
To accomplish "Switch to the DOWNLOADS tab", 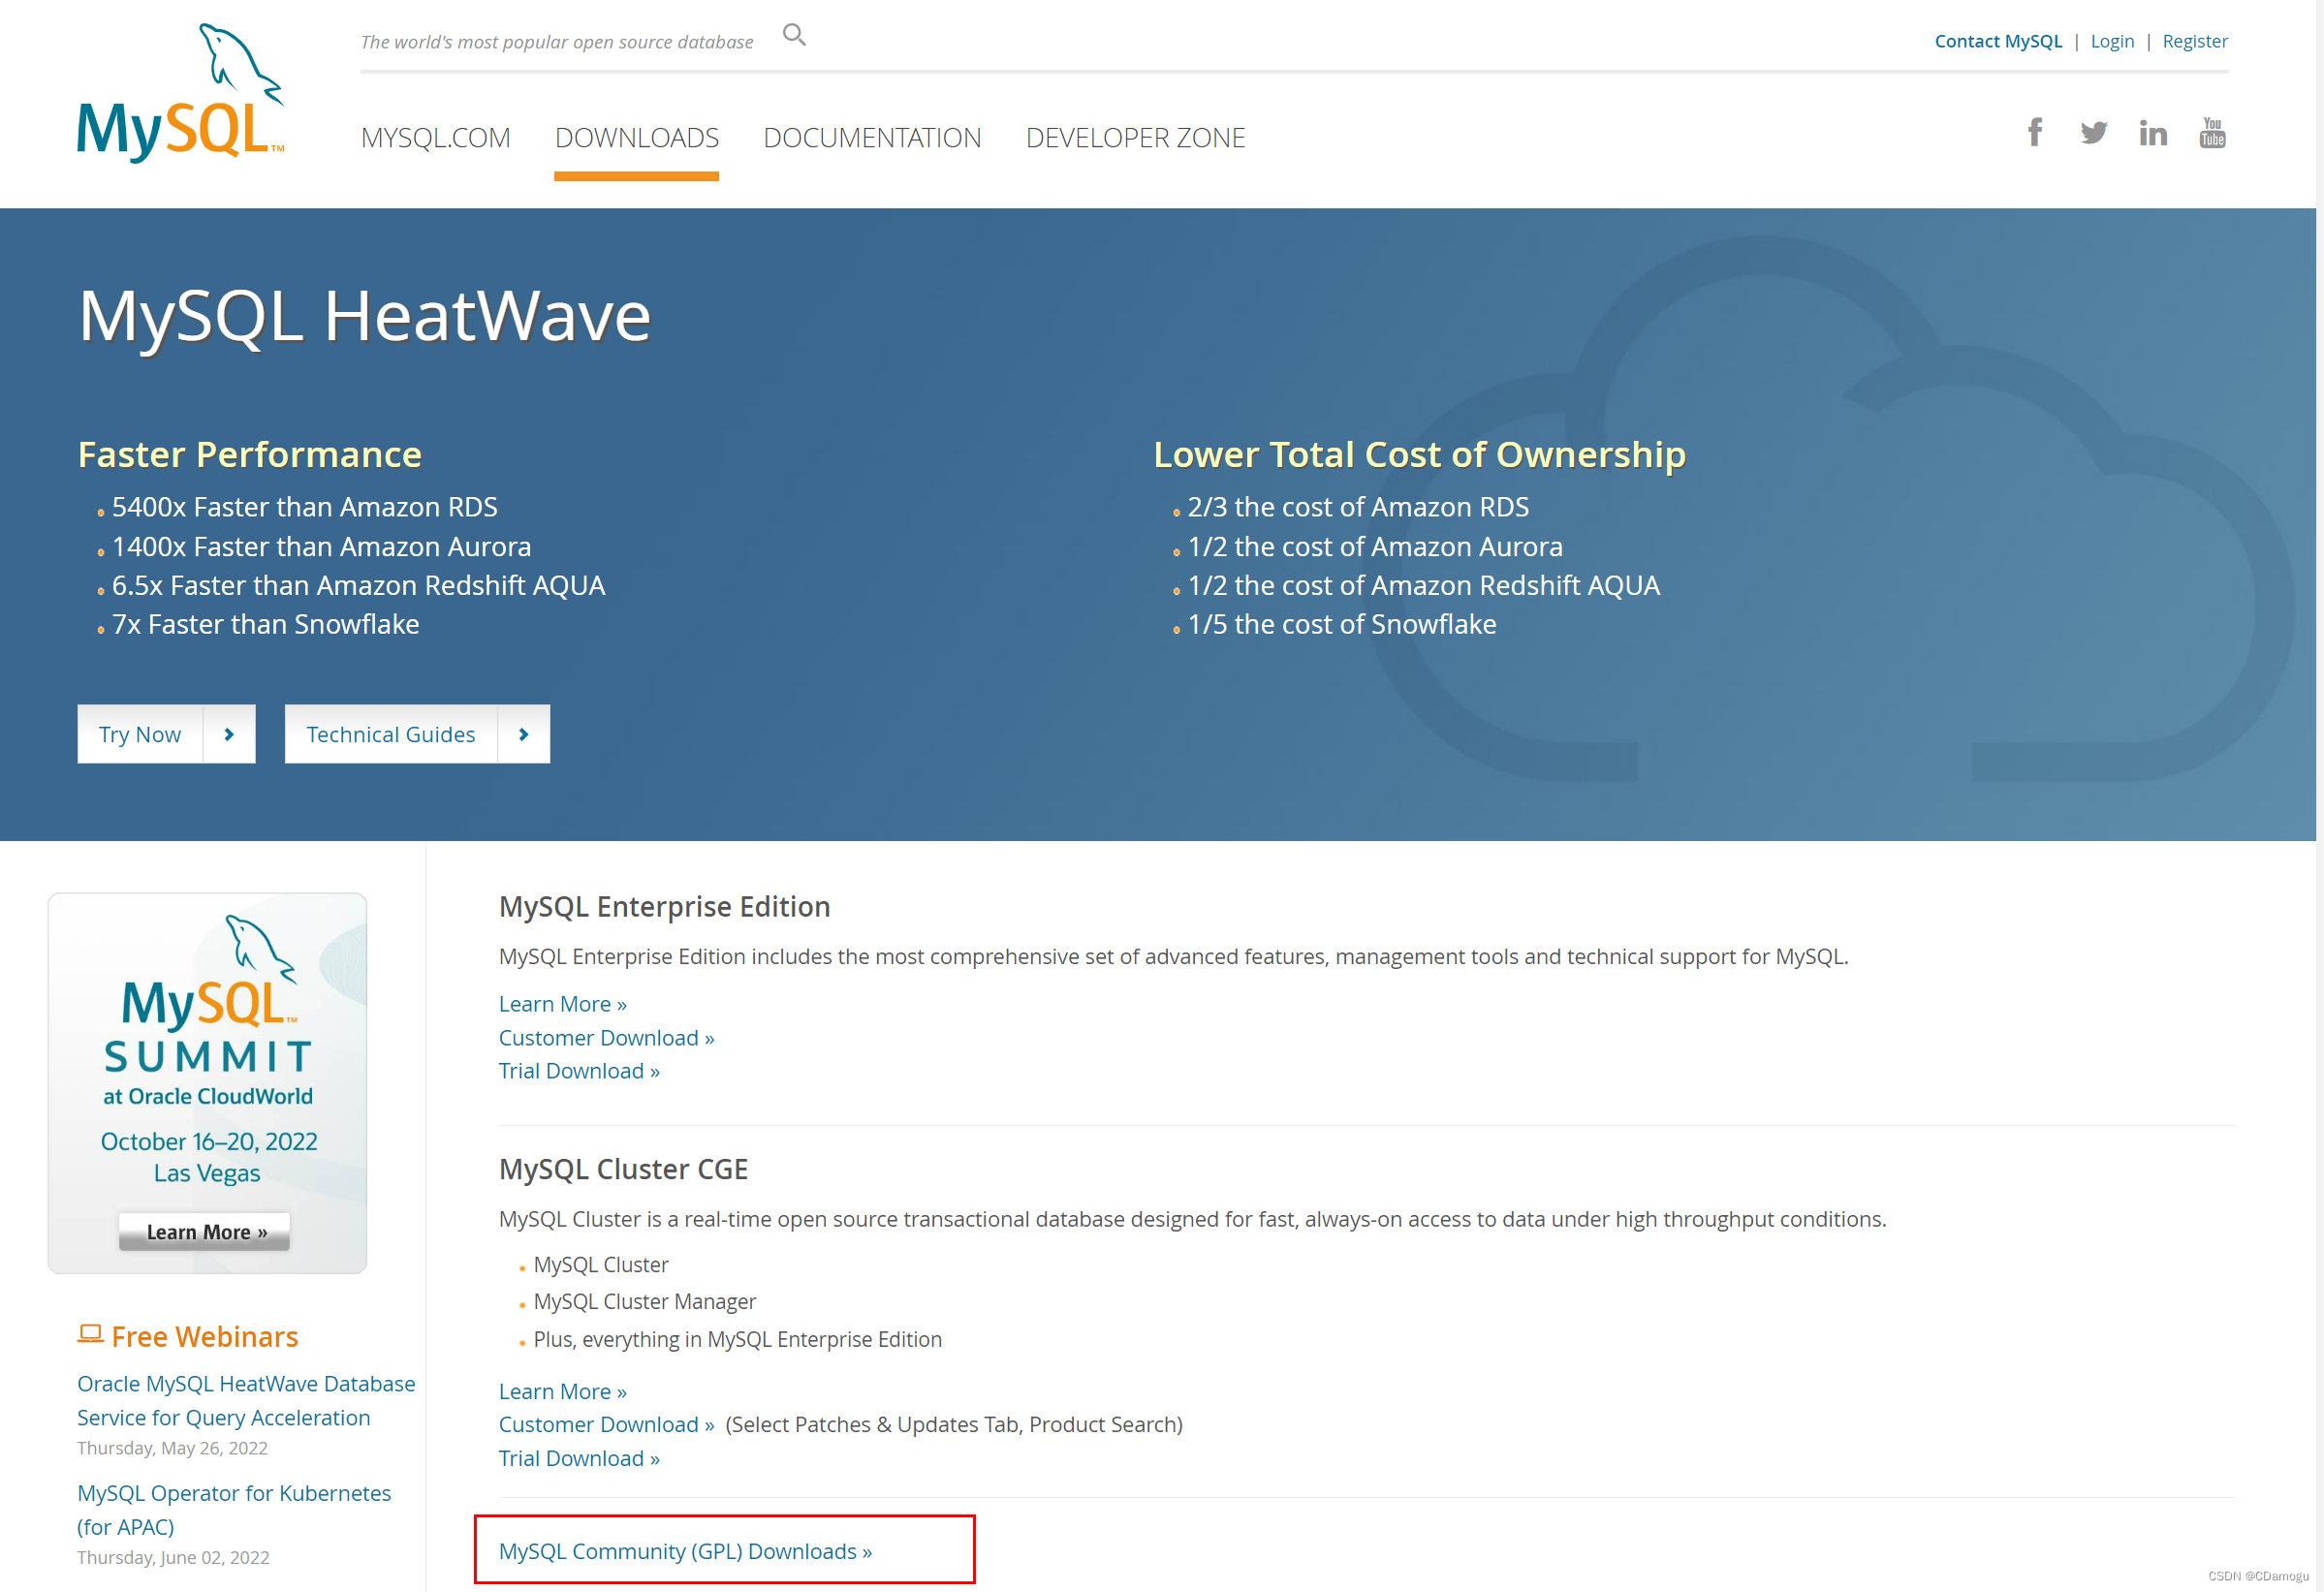I will [x=636, y=138].
